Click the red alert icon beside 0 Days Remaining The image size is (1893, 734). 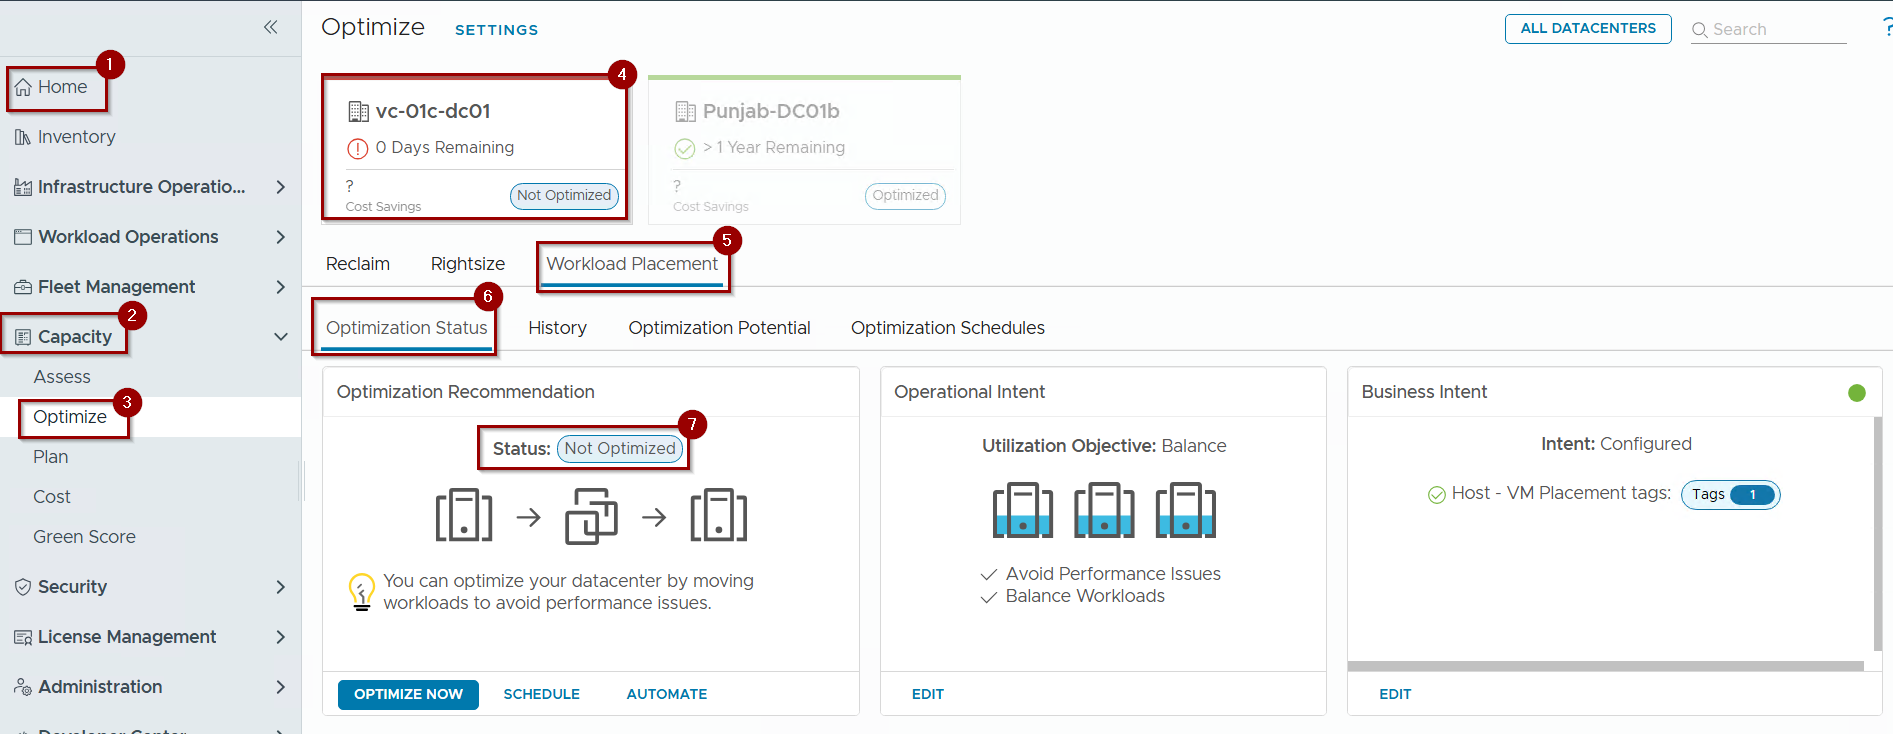click(357, 149)
